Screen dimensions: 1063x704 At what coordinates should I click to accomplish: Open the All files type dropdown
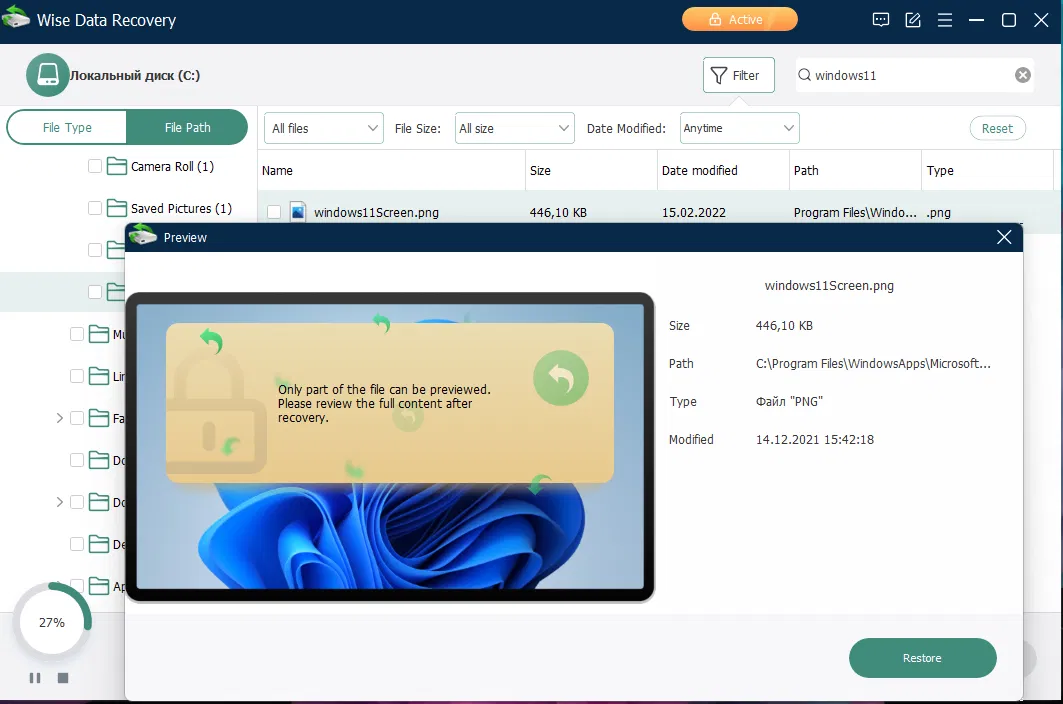(323, 128)
